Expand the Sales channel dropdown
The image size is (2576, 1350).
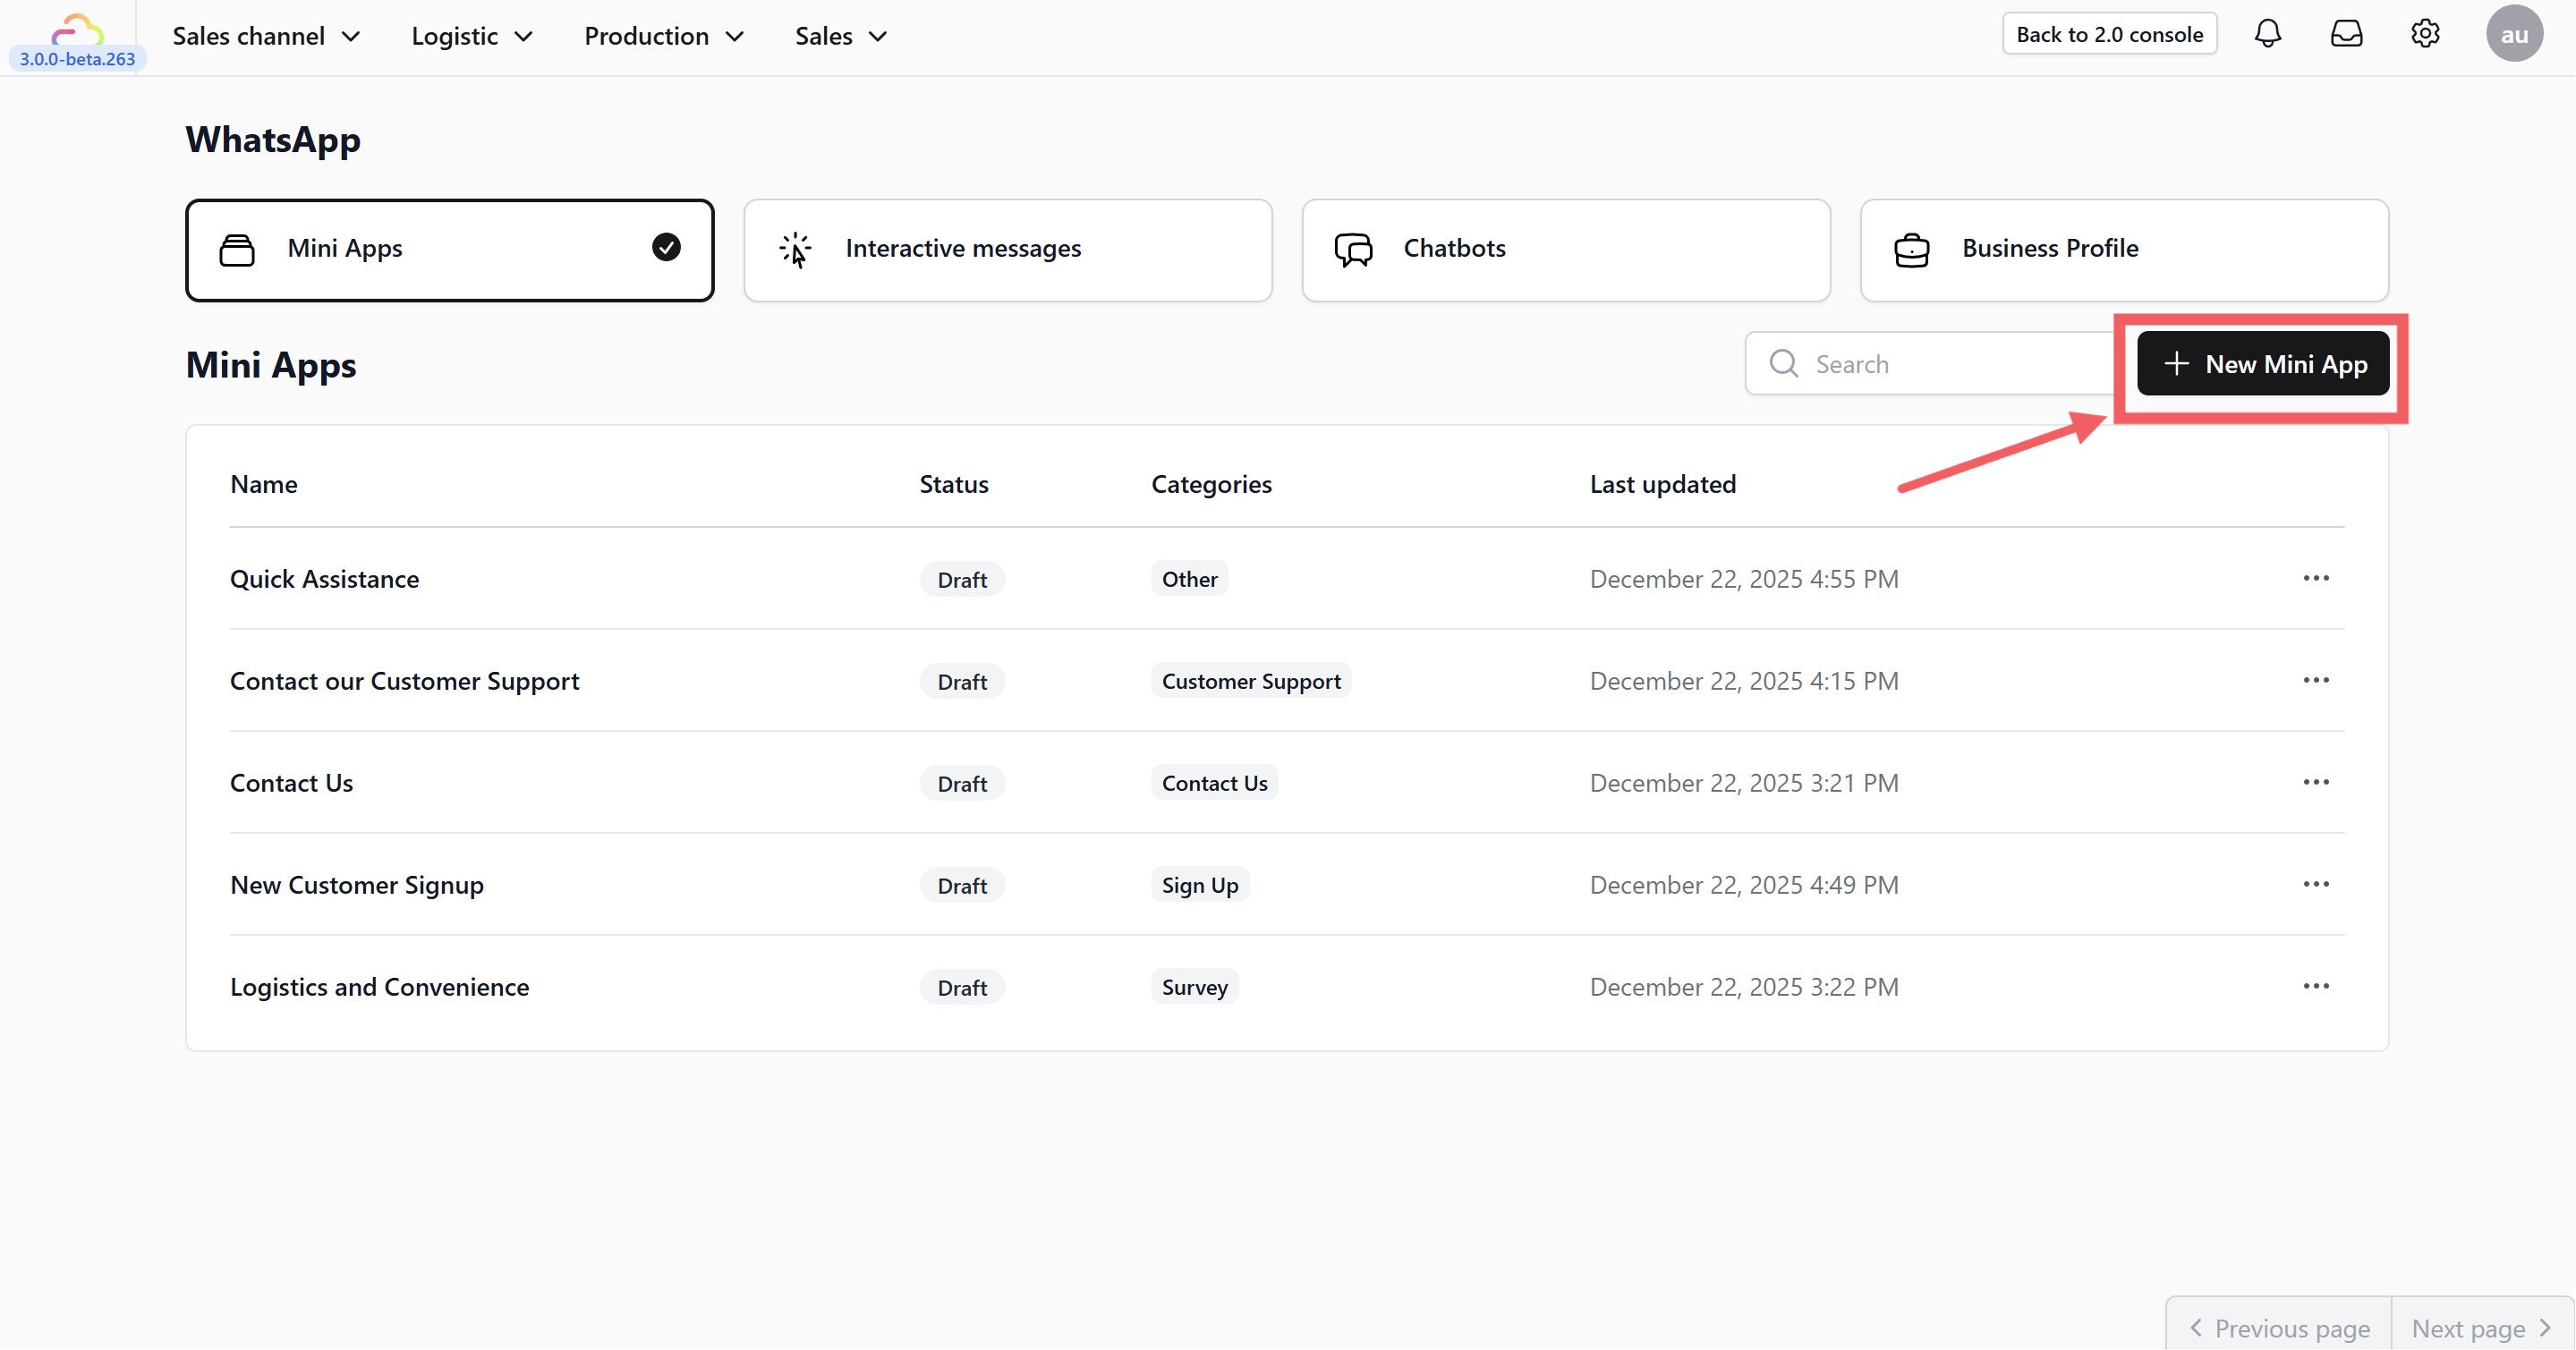[266, 36]
